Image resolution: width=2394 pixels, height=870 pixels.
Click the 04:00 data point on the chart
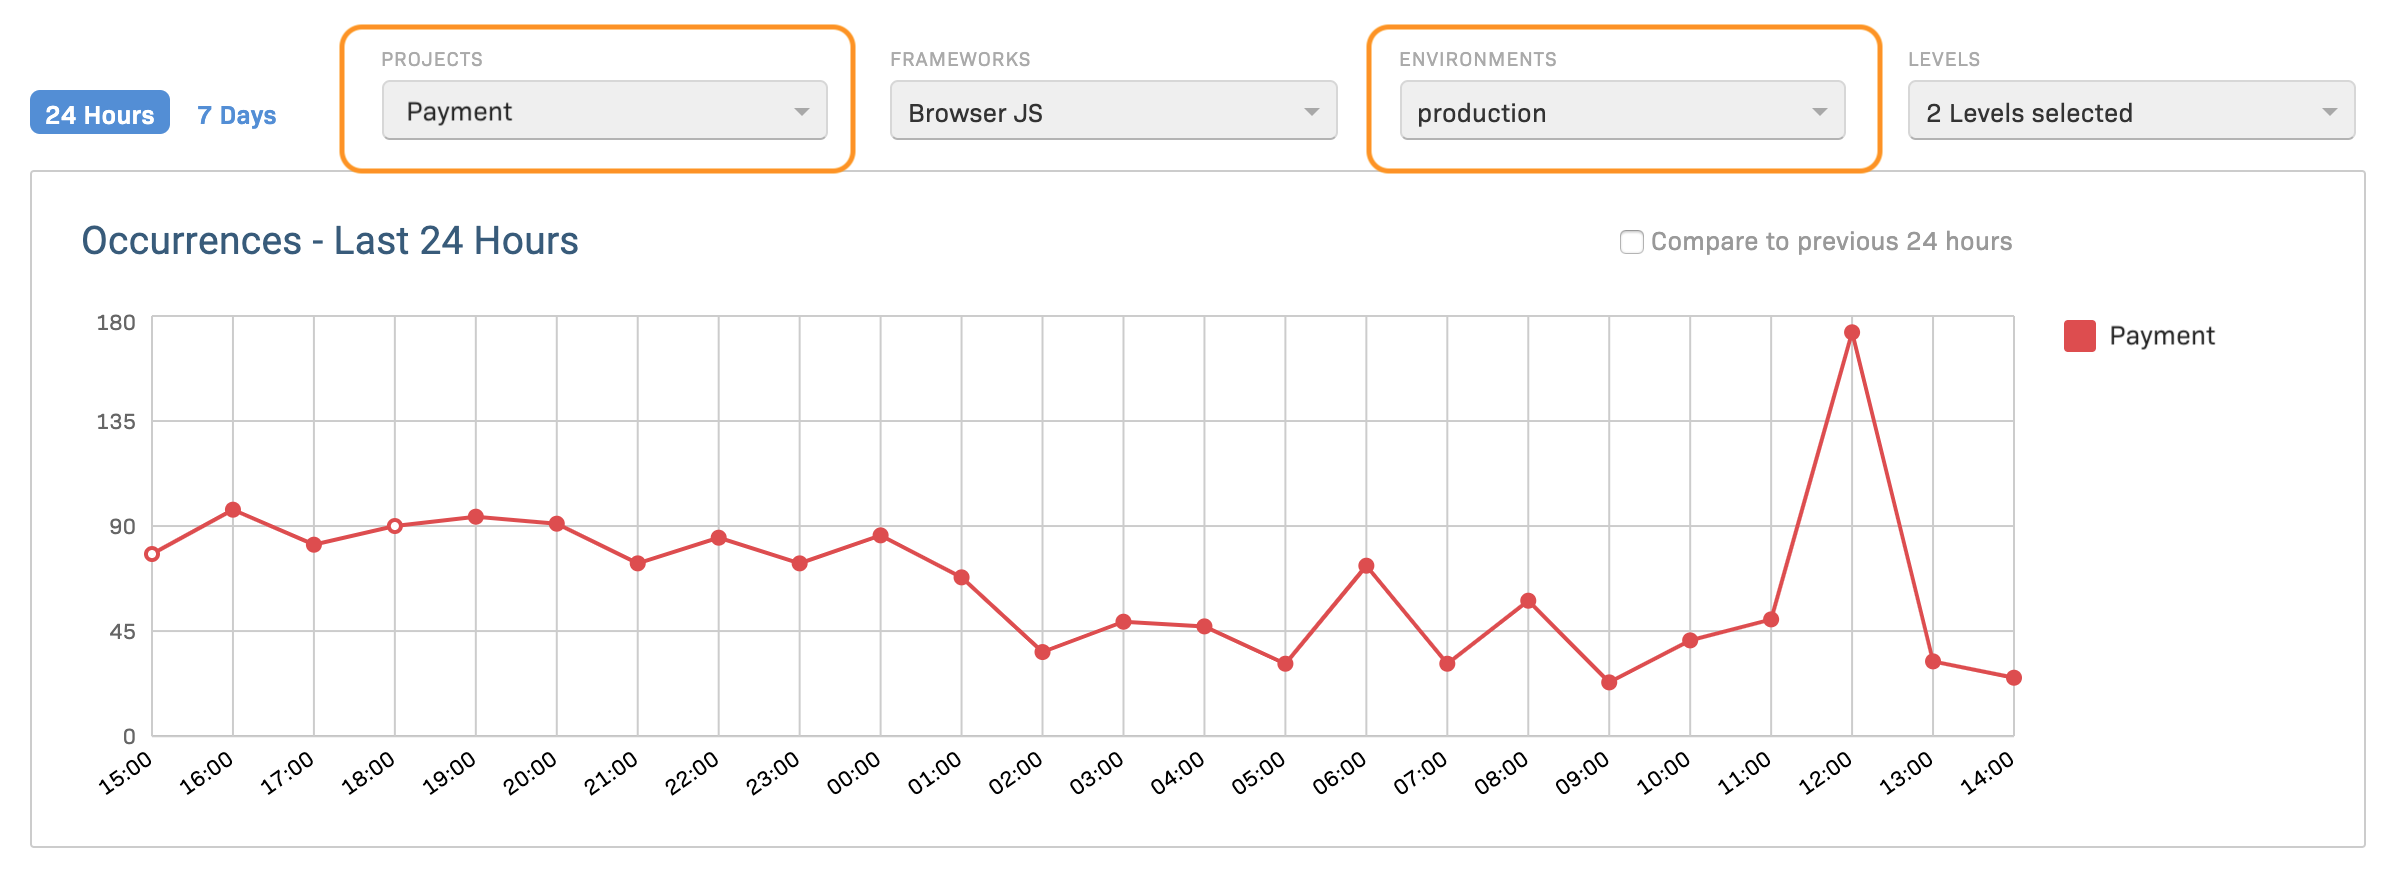coord(1204,627)
